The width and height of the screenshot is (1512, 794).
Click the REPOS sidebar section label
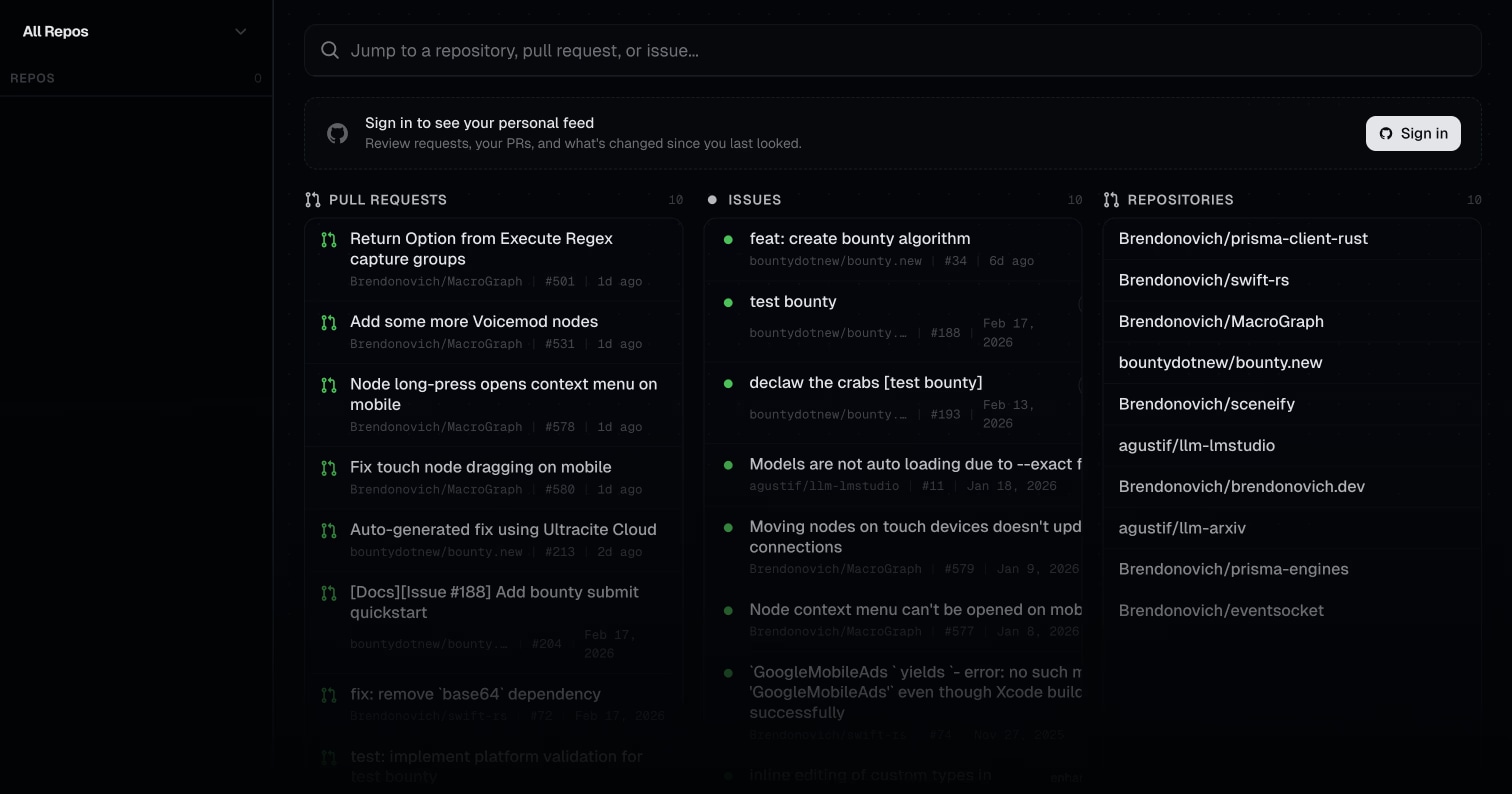coord(32,78)
